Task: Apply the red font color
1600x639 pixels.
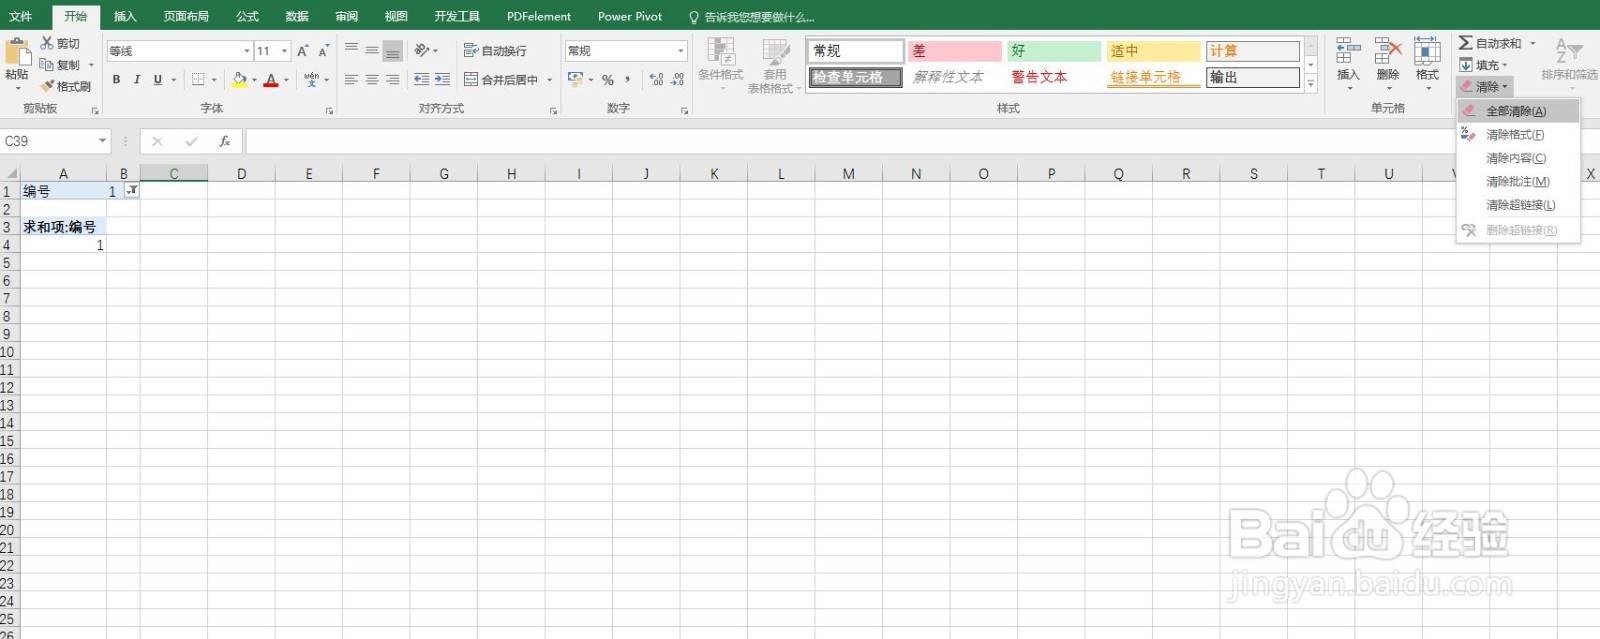Action: (271, 79)
